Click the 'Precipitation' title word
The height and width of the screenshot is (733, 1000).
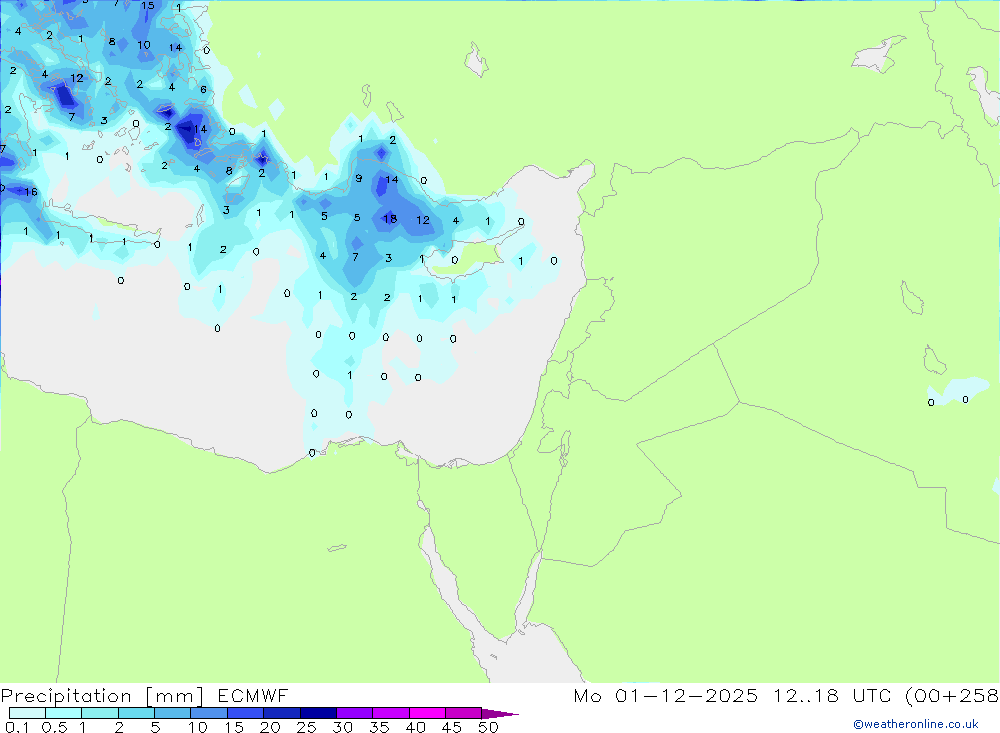pyautogui.click(x=66, y=696)
